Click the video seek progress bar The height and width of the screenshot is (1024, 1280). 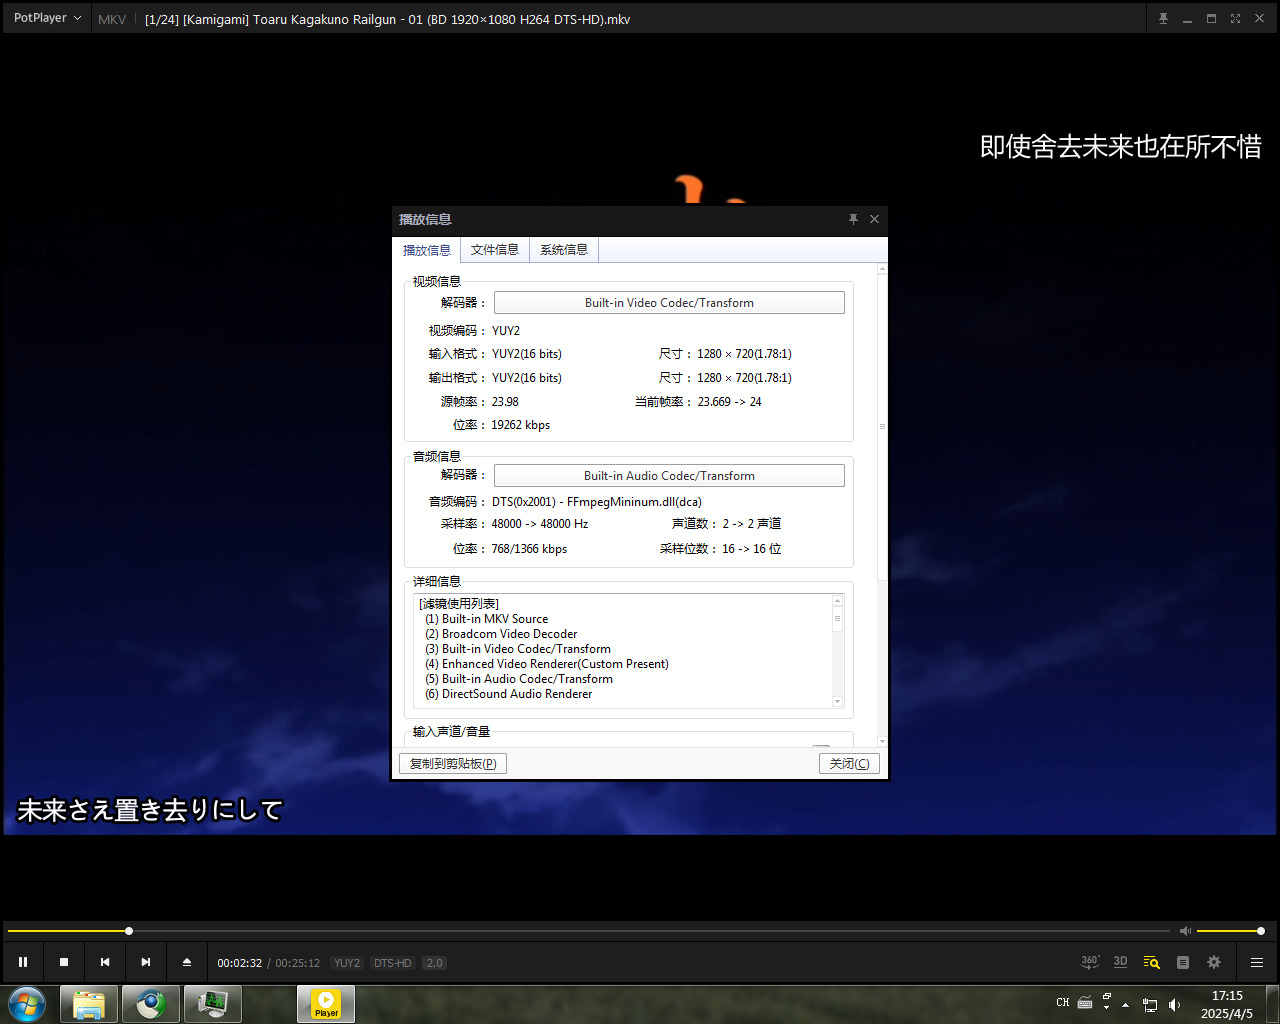pyautogui.click(x=588, y=931)
